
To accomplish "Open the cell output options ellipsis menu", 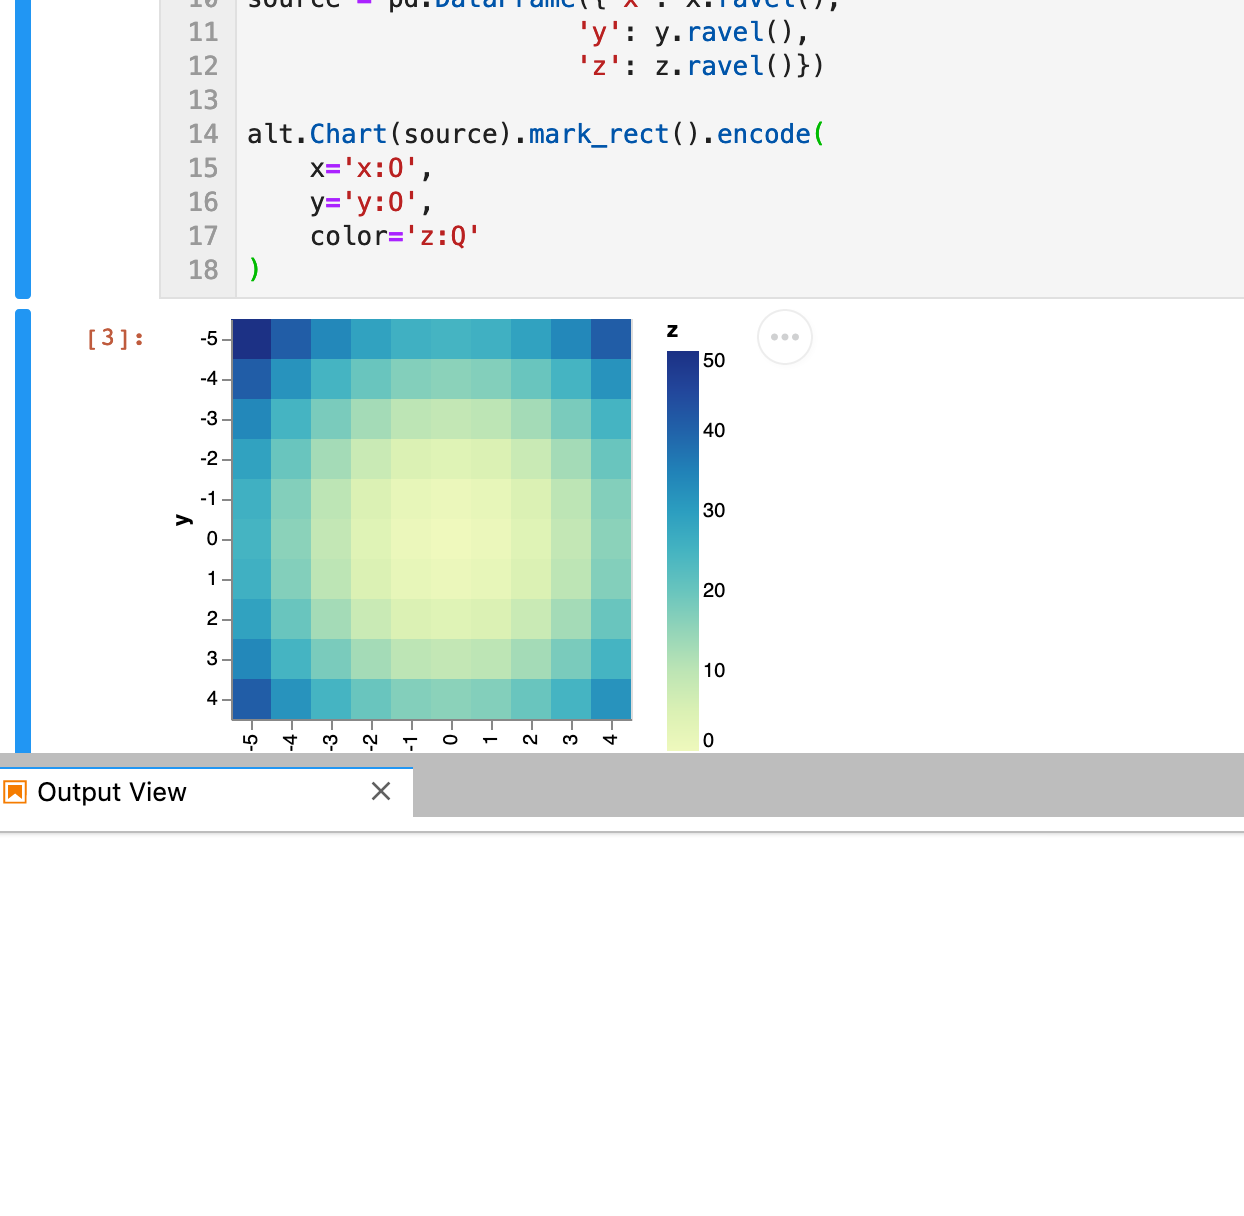I will 784,337.
